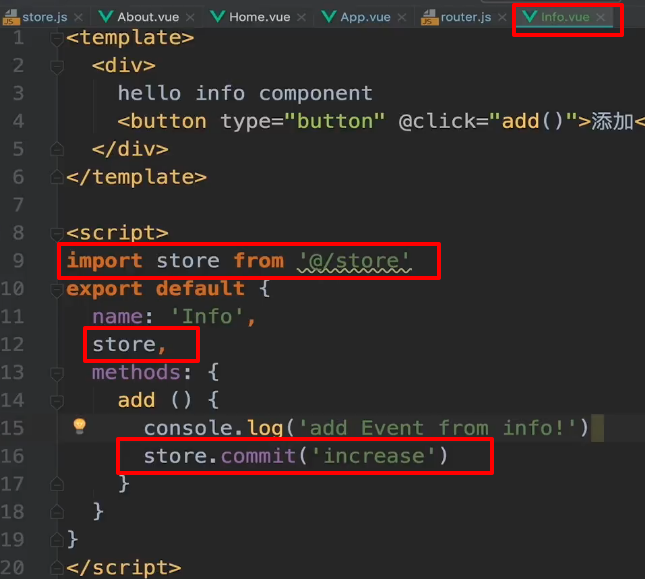Click the 'export default' keywords on line 10
Screen dimensions: 645x579
tap(155, 289)
